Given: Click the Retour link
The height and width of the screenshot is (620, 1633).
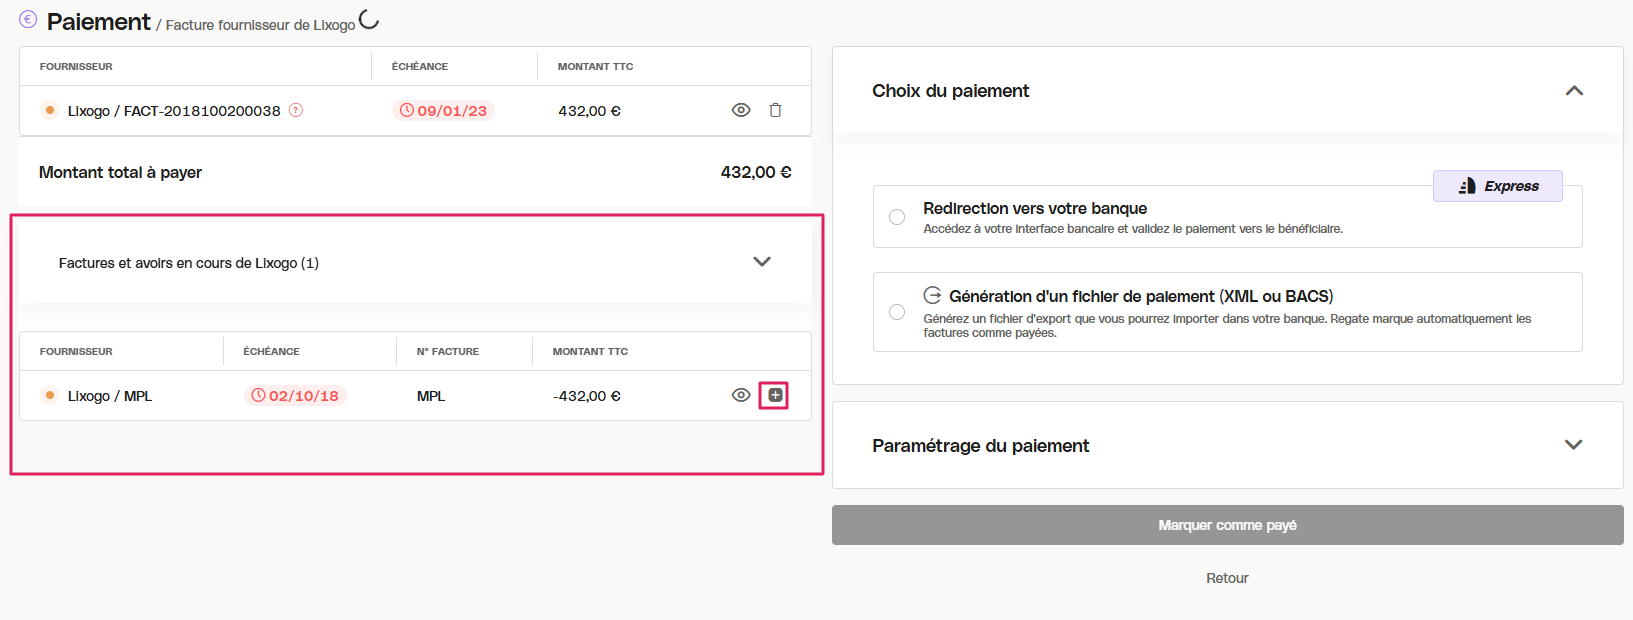Looking at the screenshot, I should (x=1227, y=578).
